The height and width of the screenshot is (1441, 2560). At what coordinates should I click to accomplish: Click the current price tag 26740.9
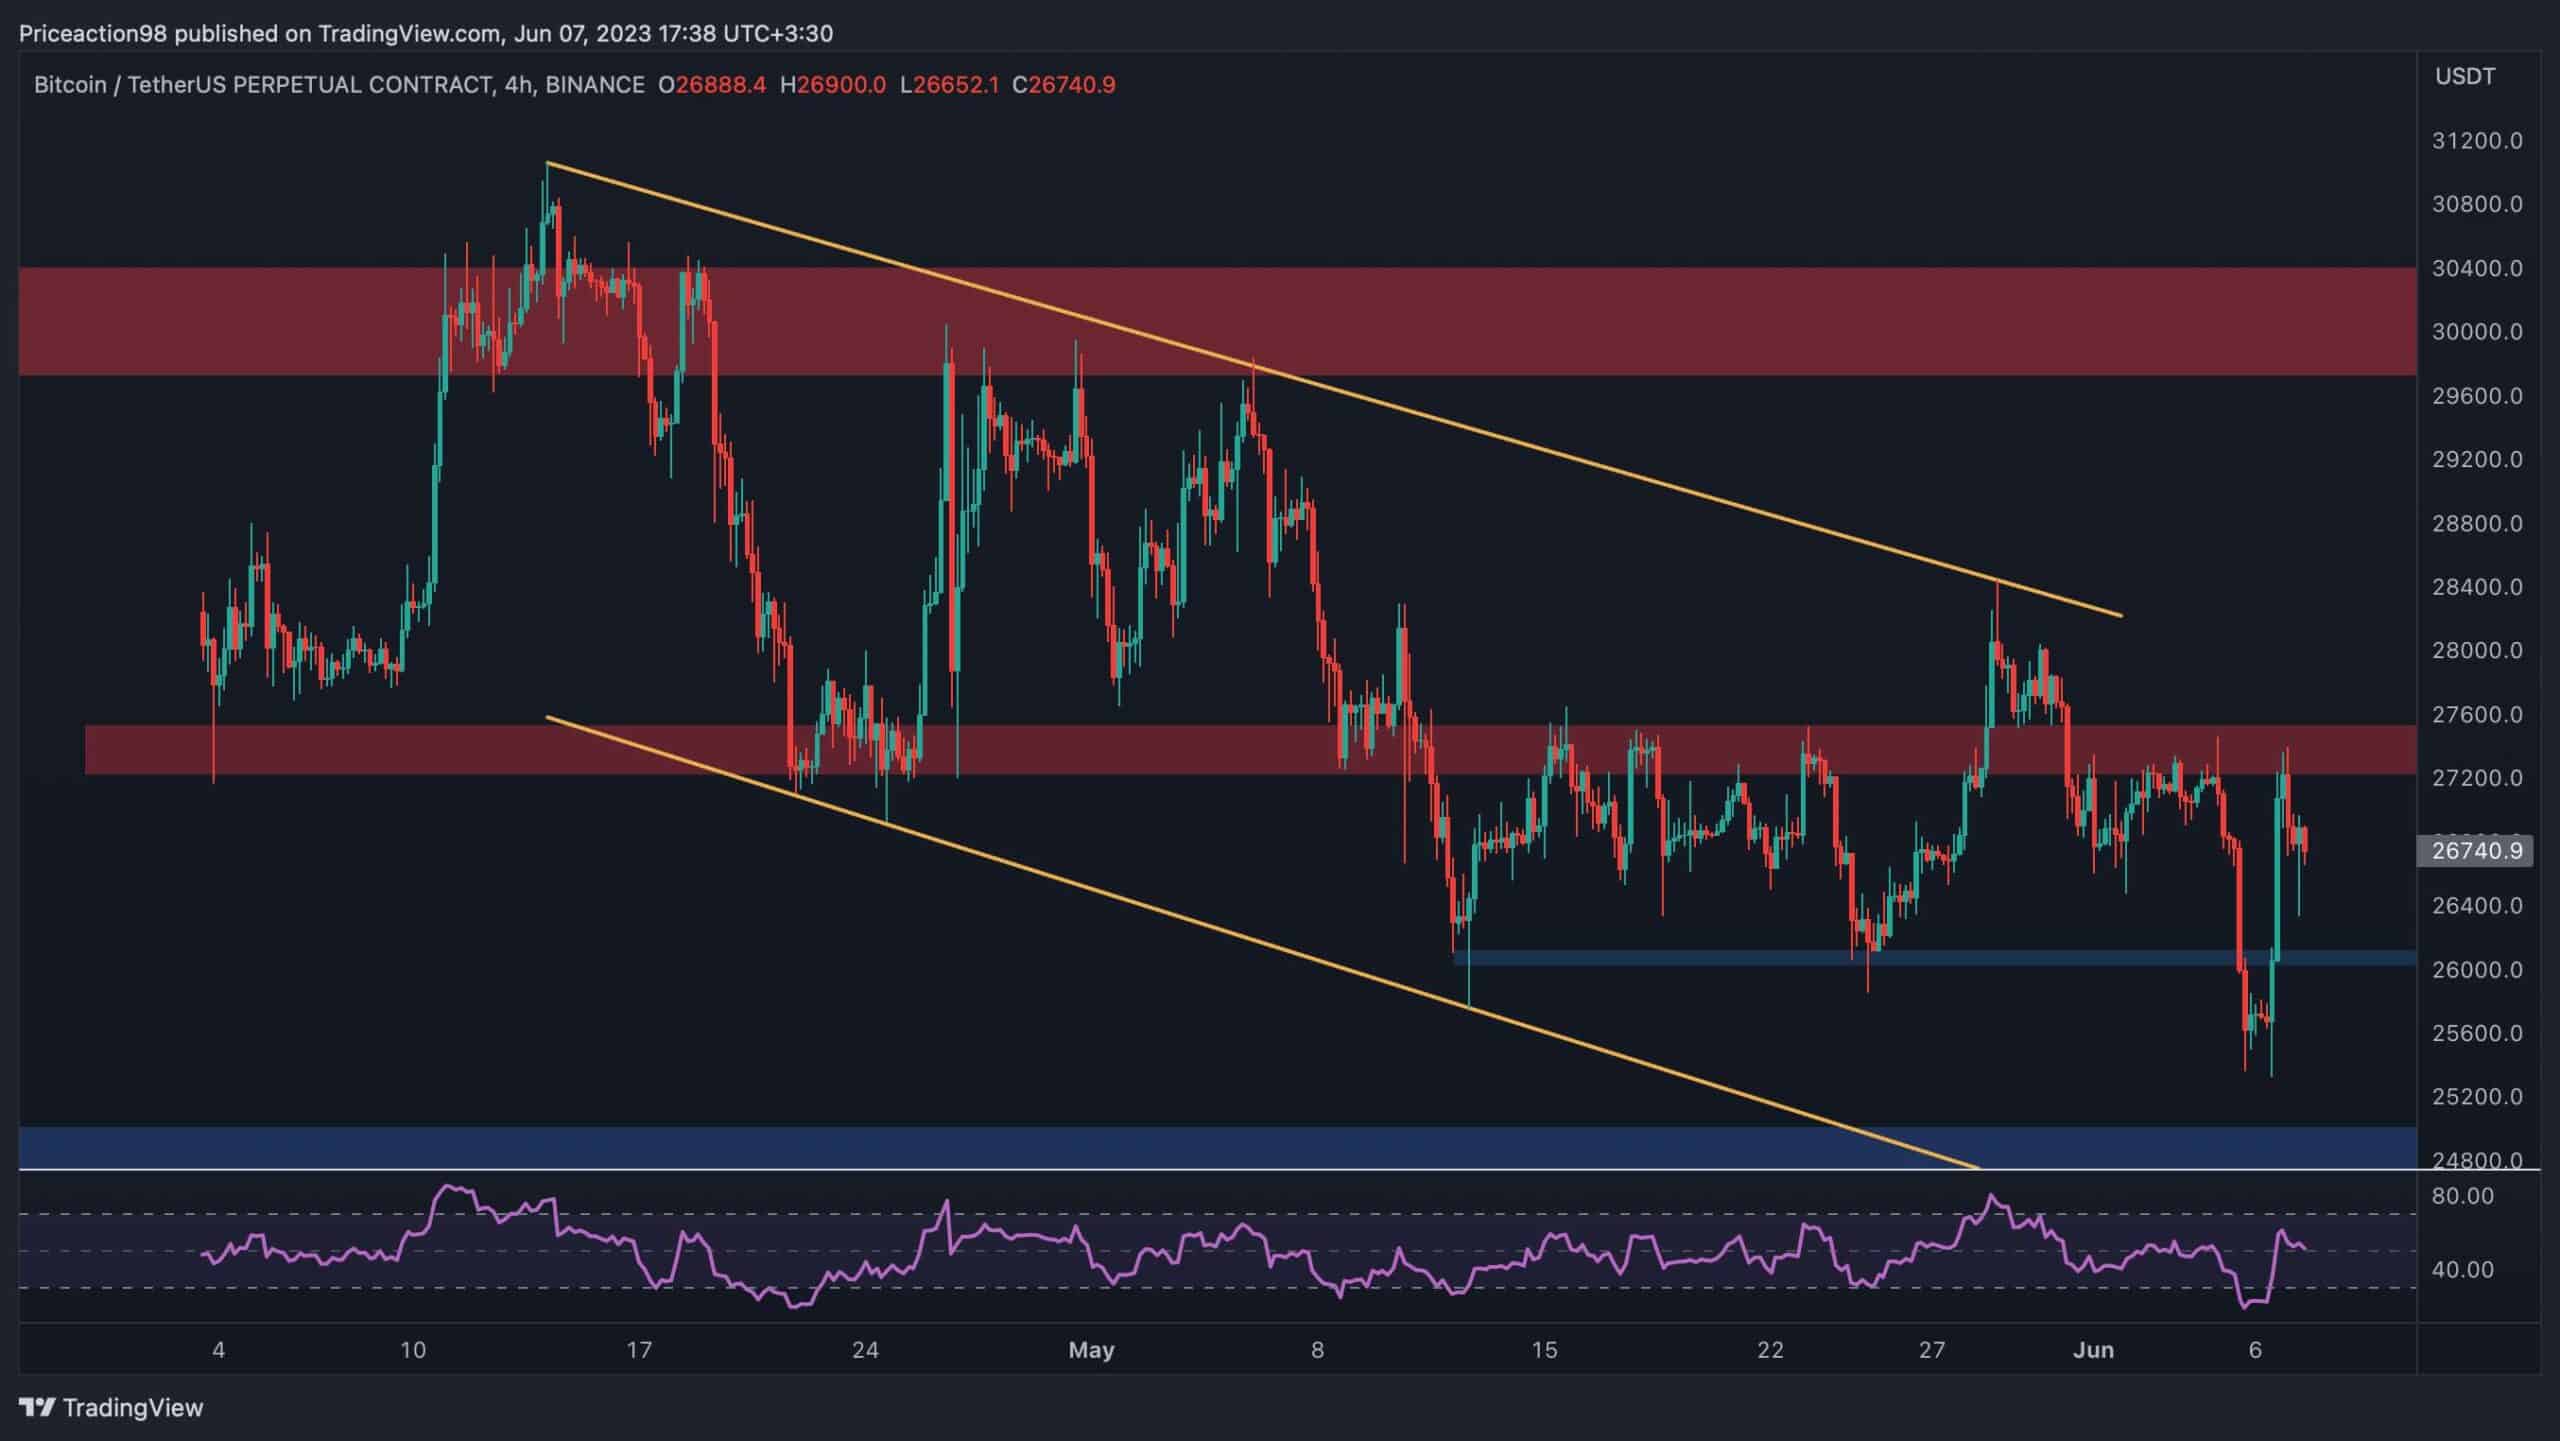coord(2475,851)
